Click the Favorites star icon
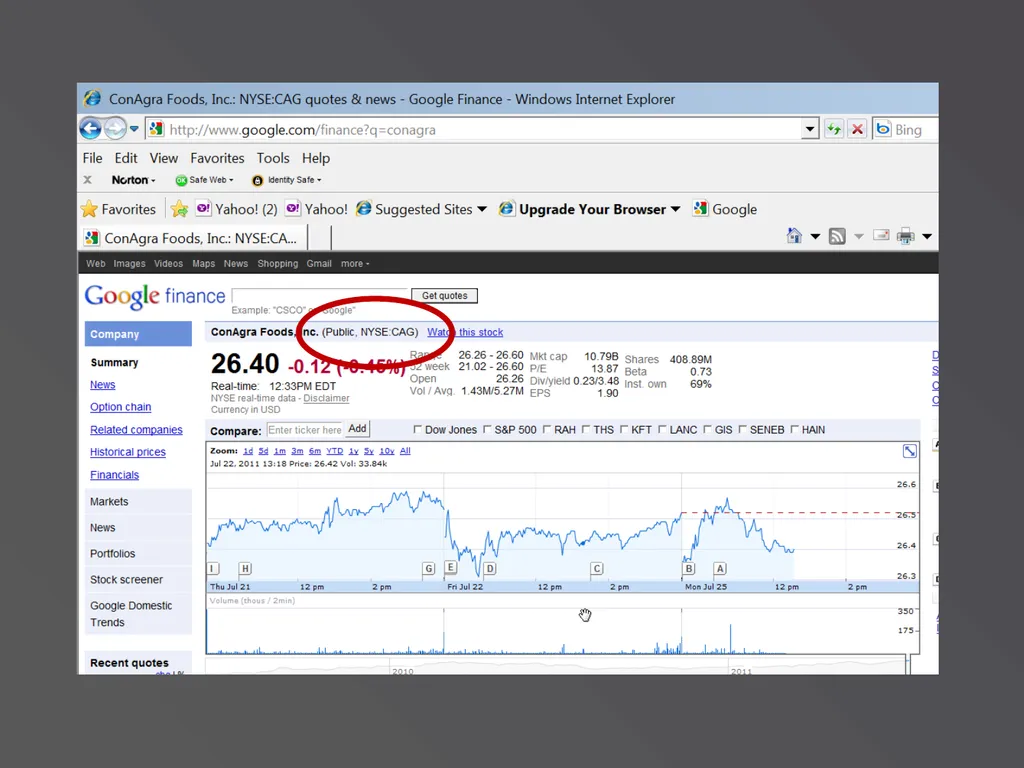 [89, 209]
